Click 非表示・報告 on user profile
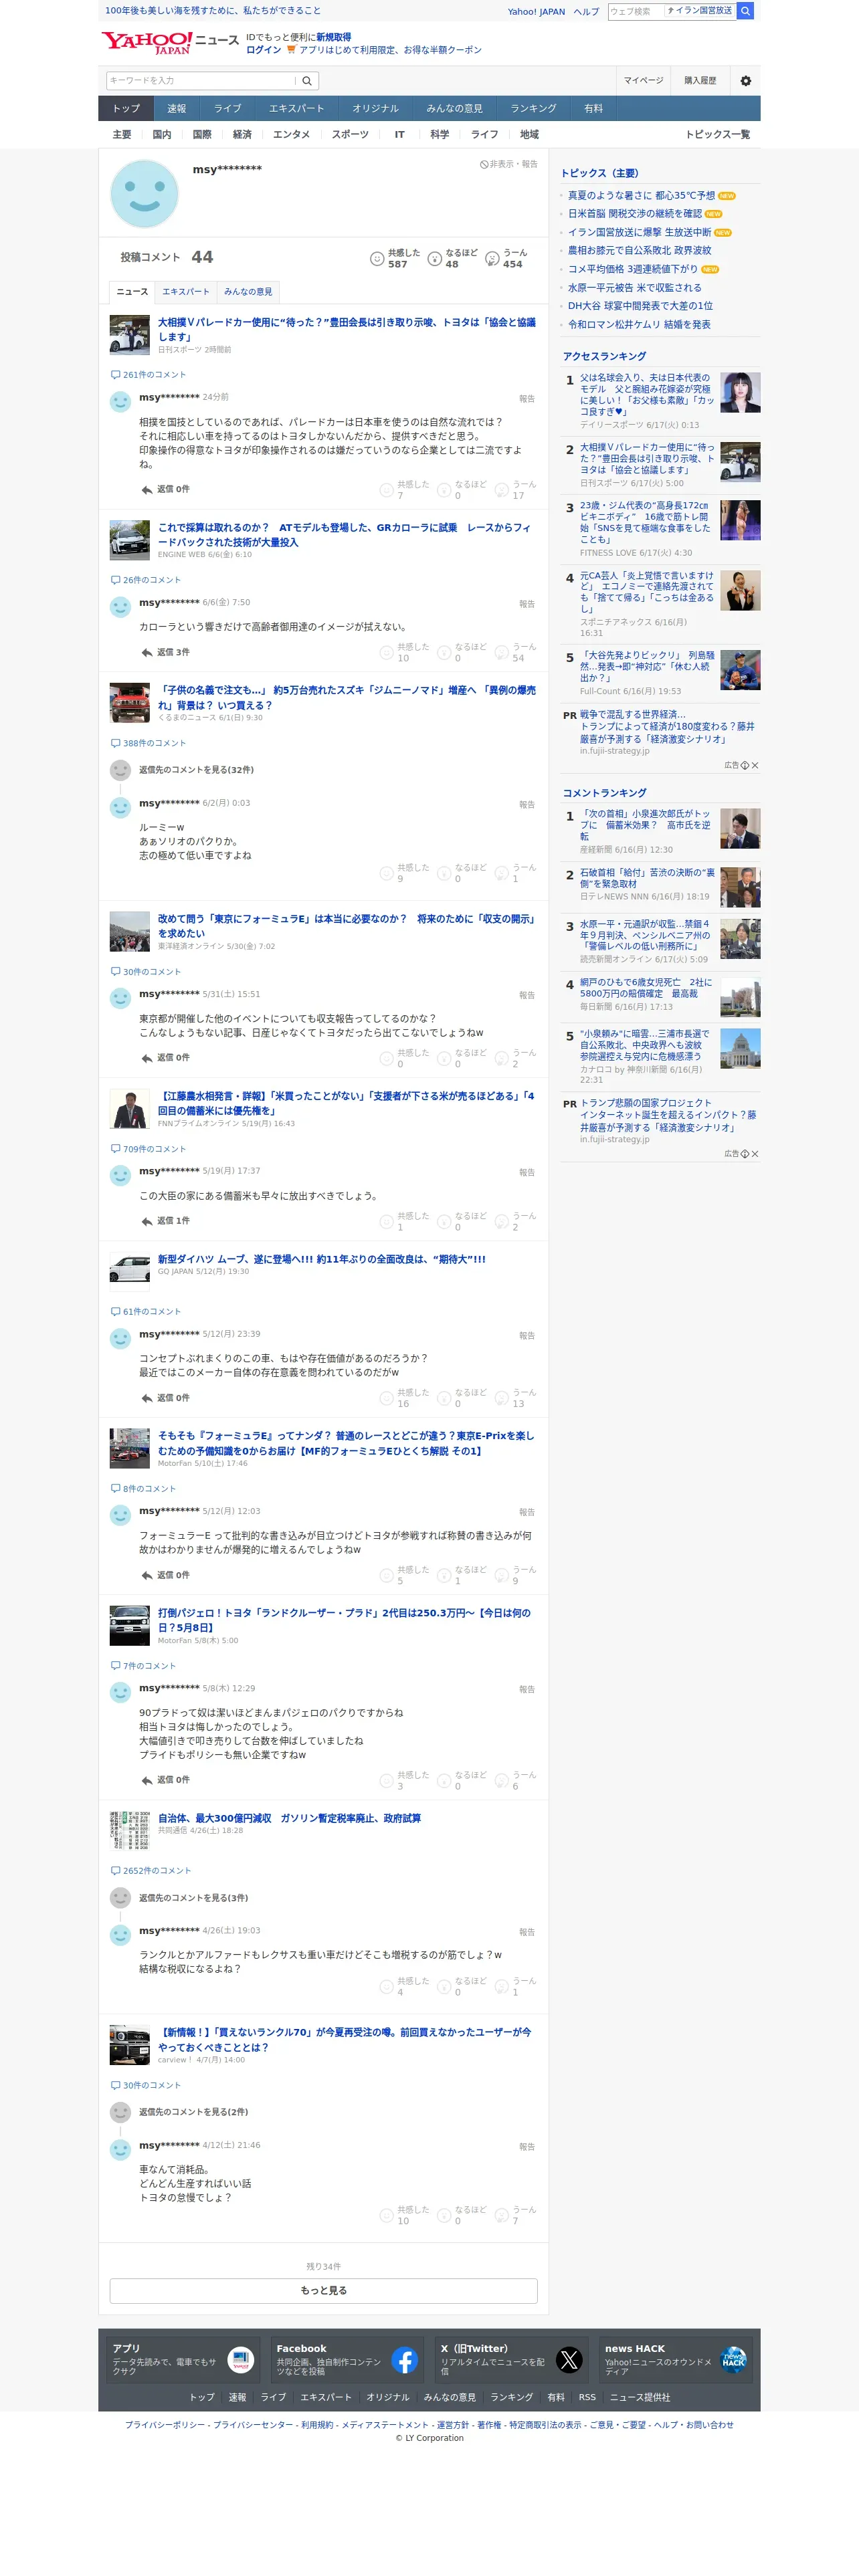Viewport: 859px width, 2576px height. coord(509,164)
